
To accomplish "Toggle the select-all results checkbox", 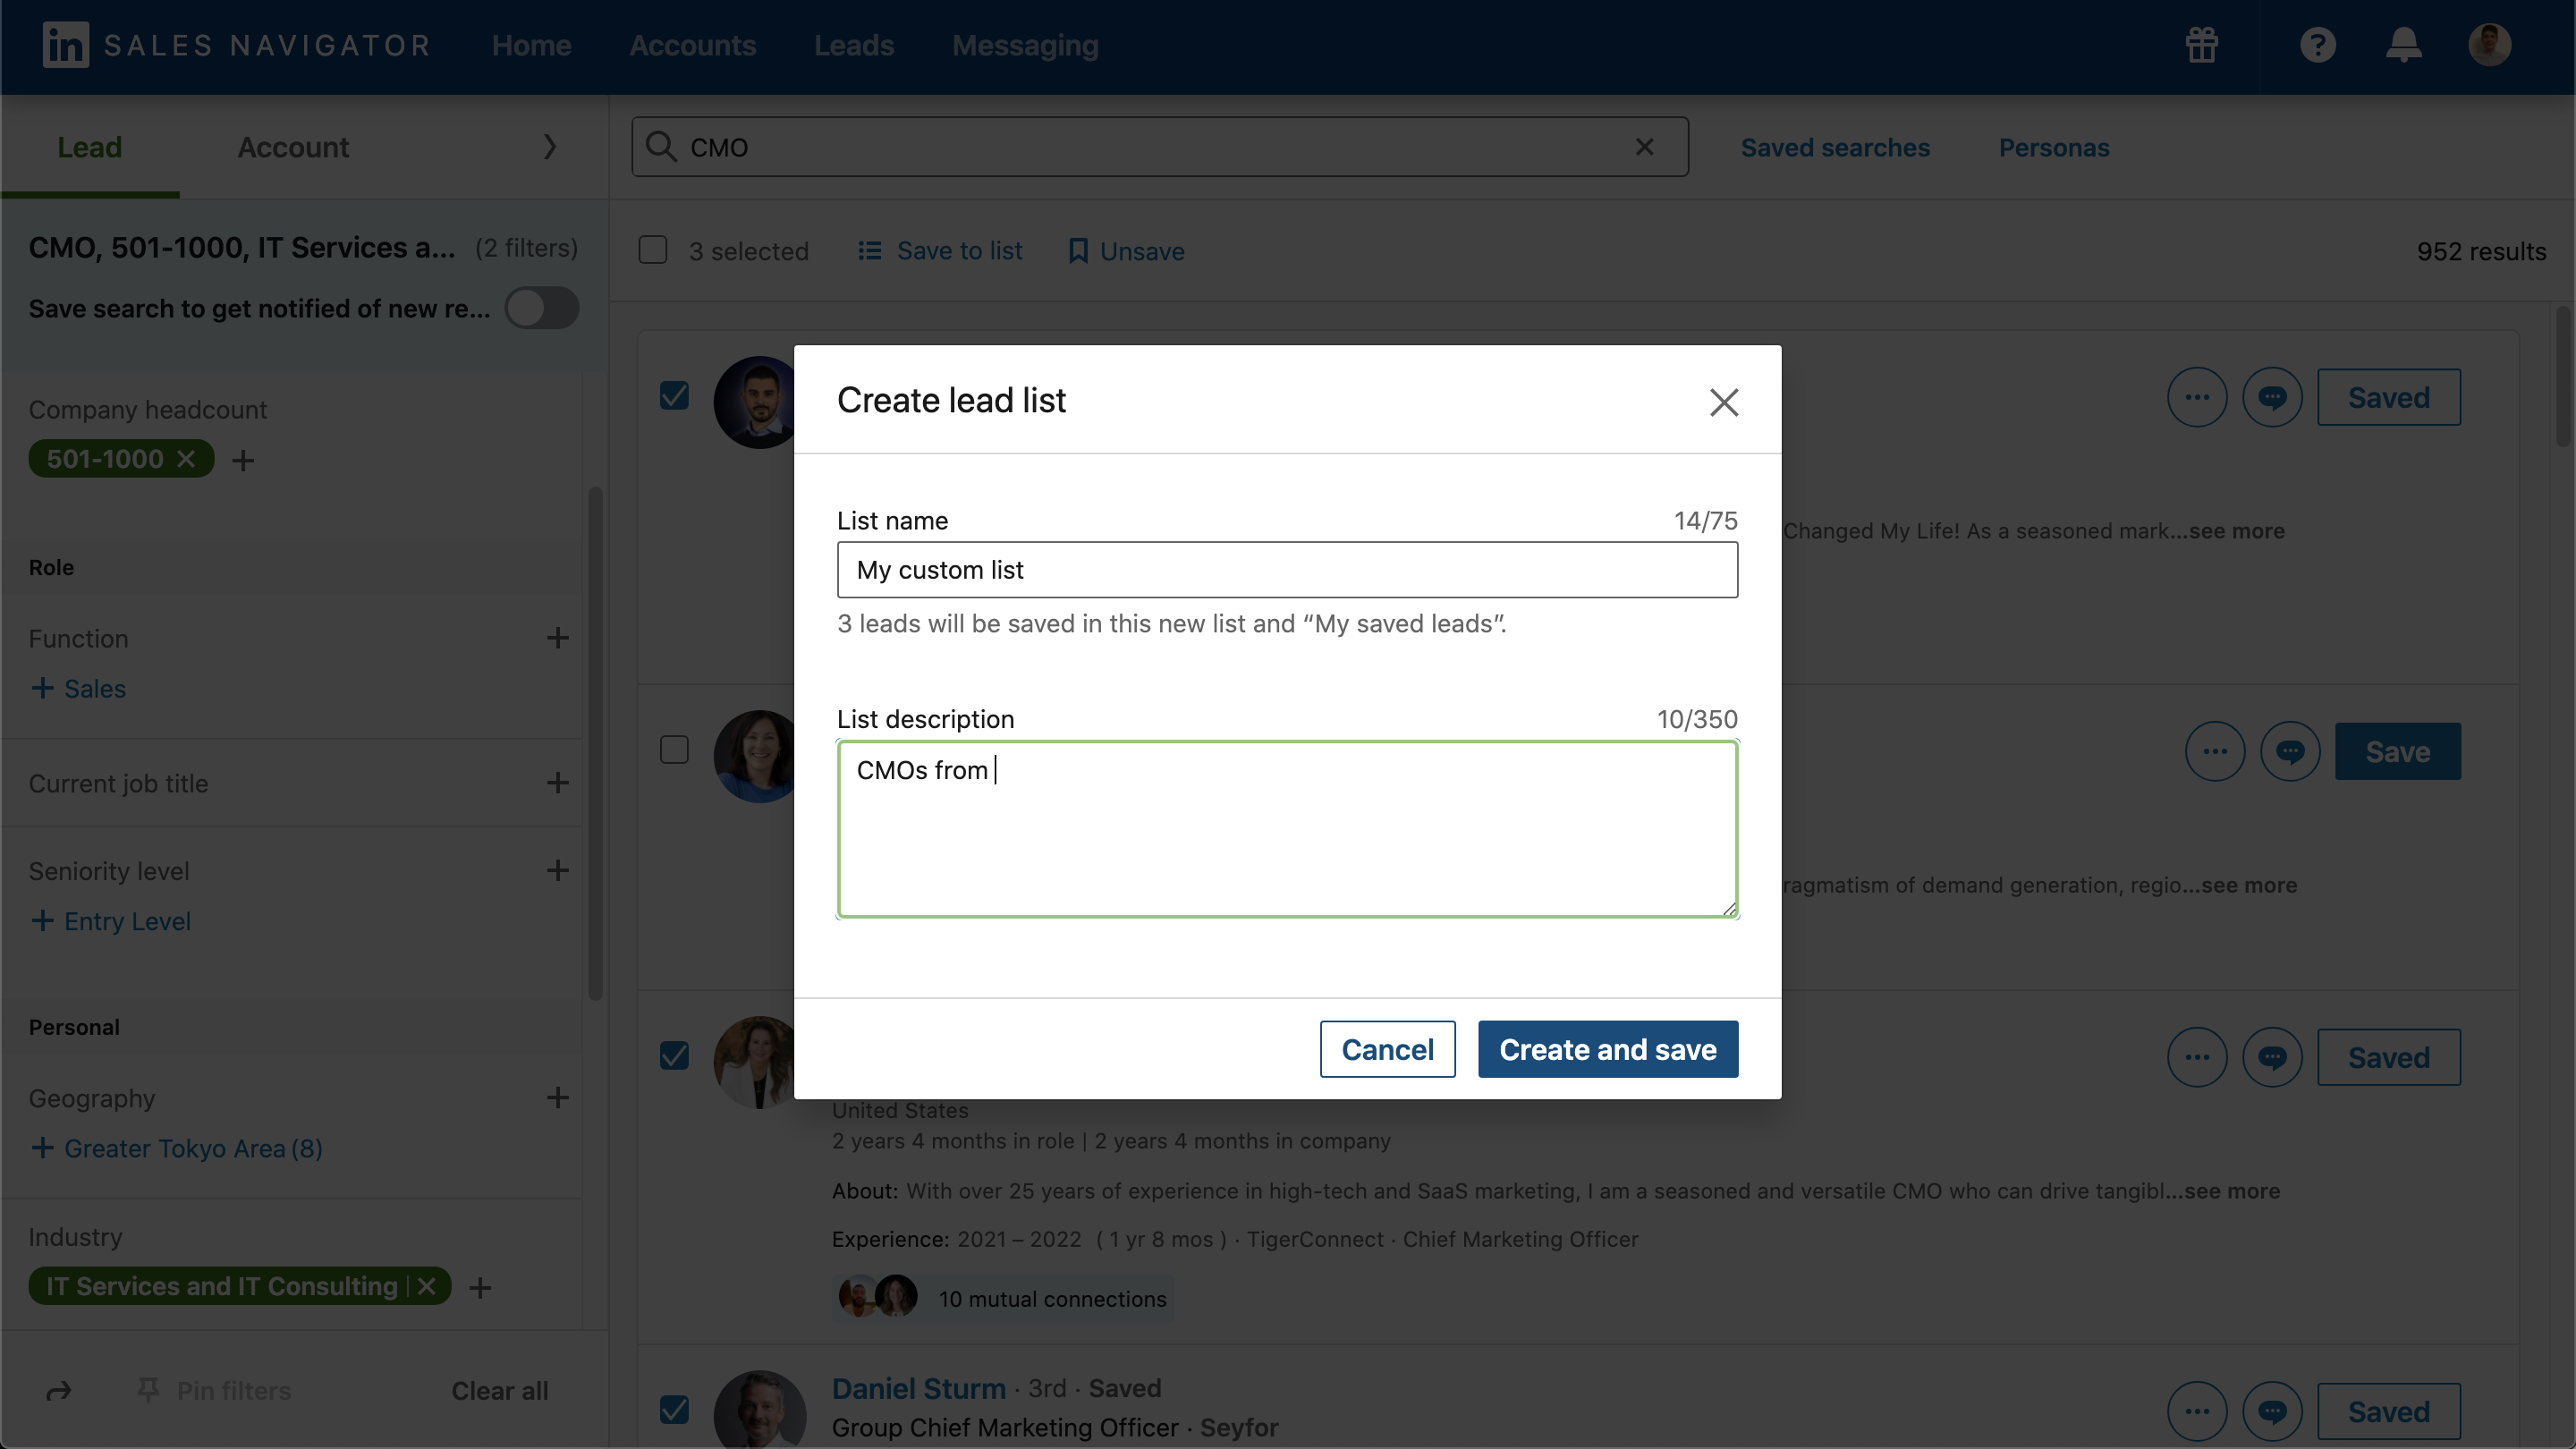I will [653, 250].
